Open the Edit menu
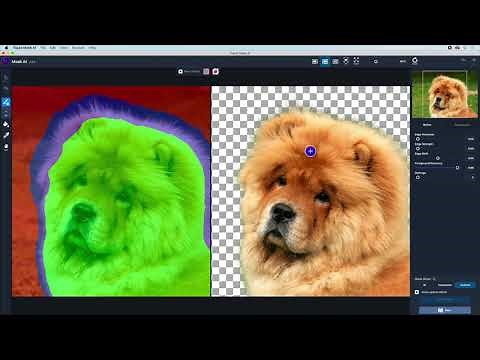The height and width of the screenshot is (360, 480). (x=53, y=48)
